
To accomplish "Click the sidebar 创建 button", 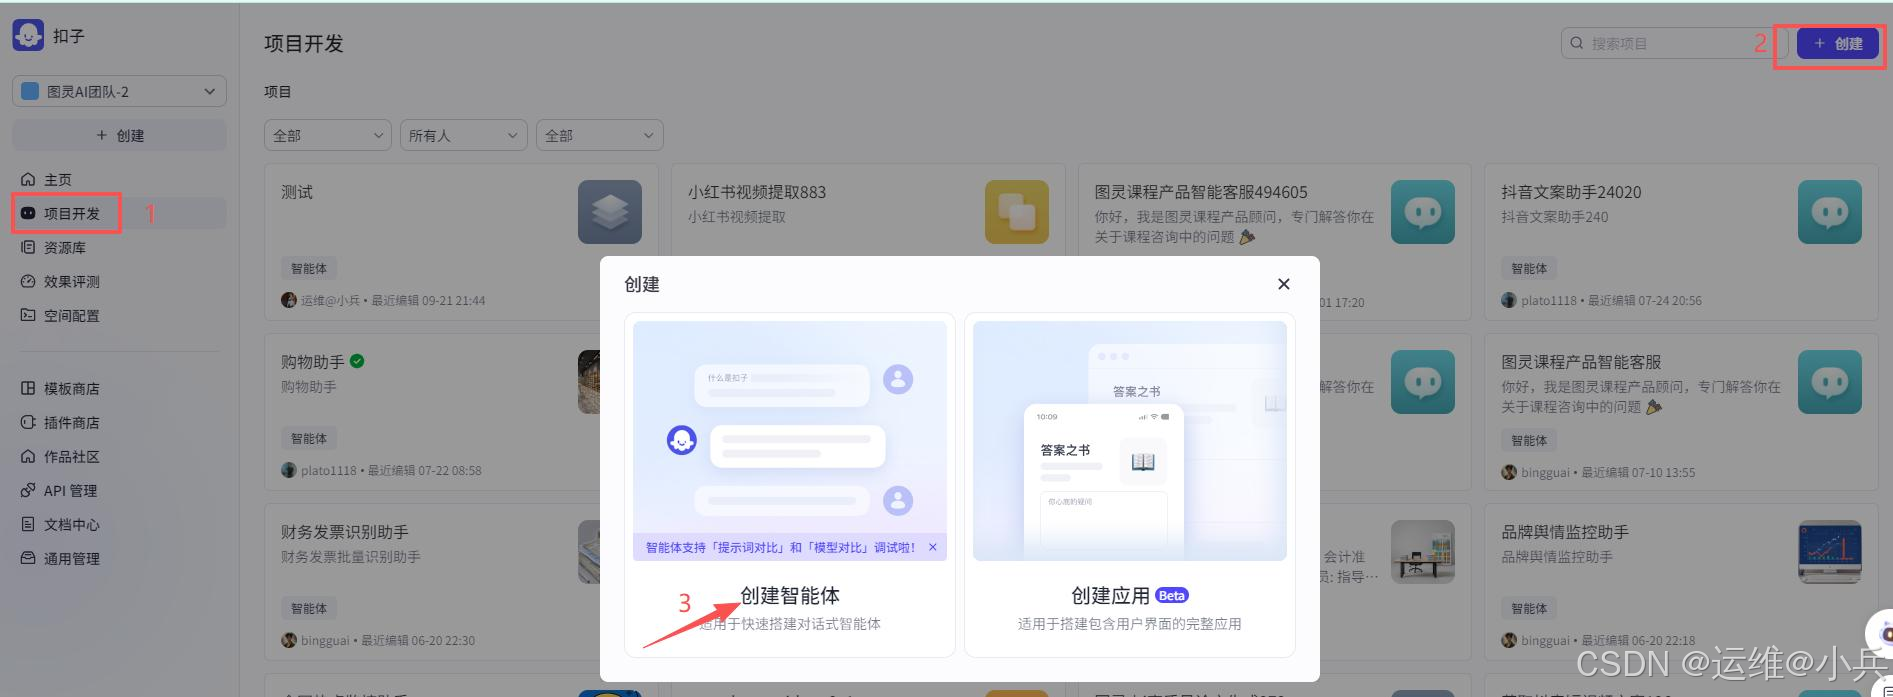I will pos(119,135).
